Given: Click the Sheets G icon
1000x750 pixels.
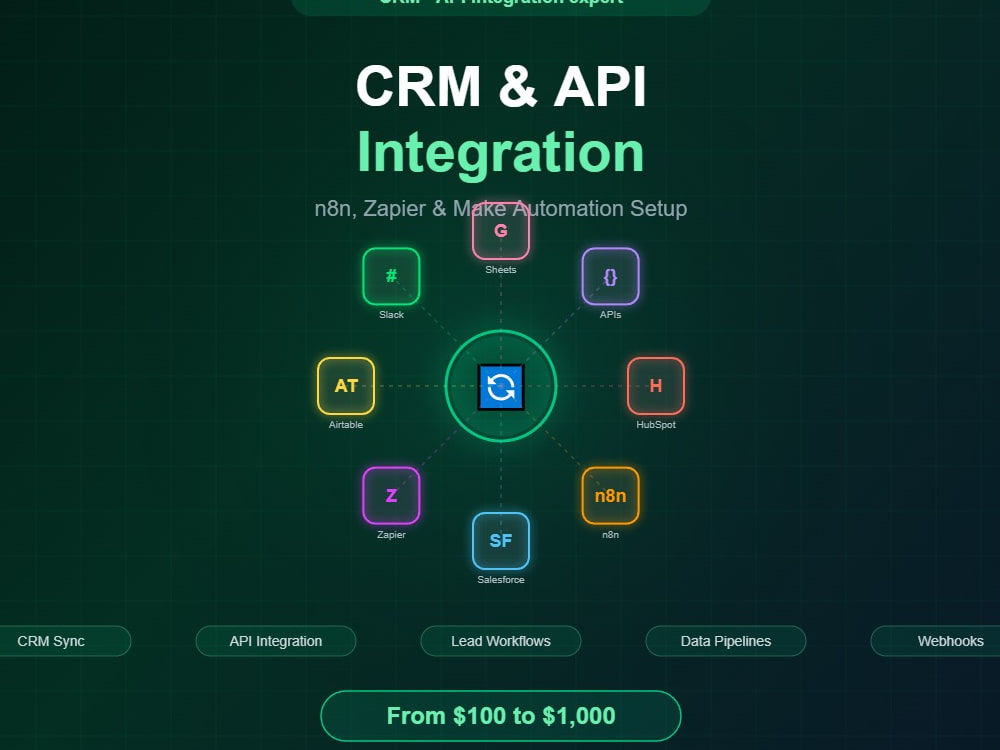Looking at the screenshot, I should coord(501,231).
